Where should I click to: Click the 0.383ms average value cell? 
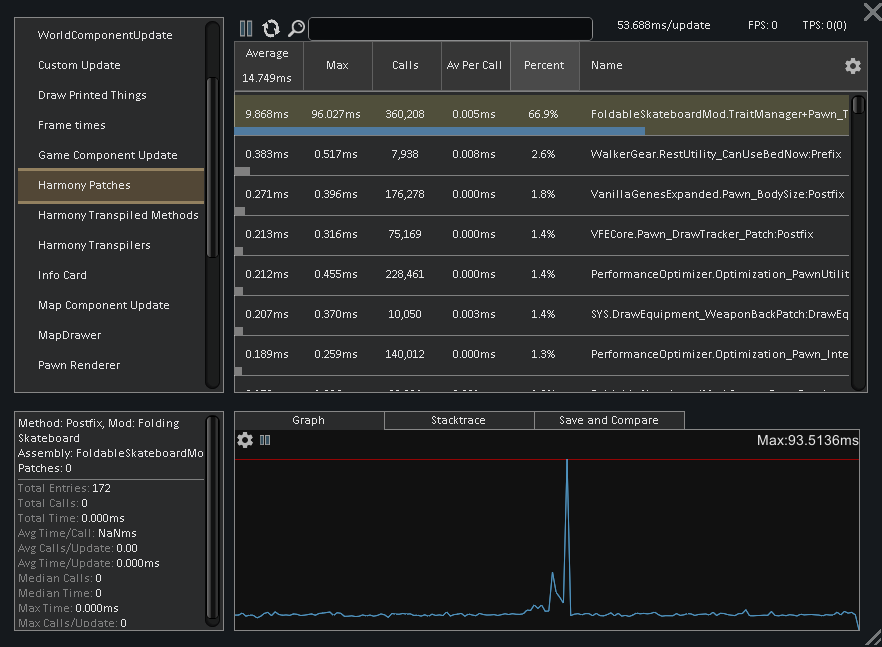tap(267, 154)
